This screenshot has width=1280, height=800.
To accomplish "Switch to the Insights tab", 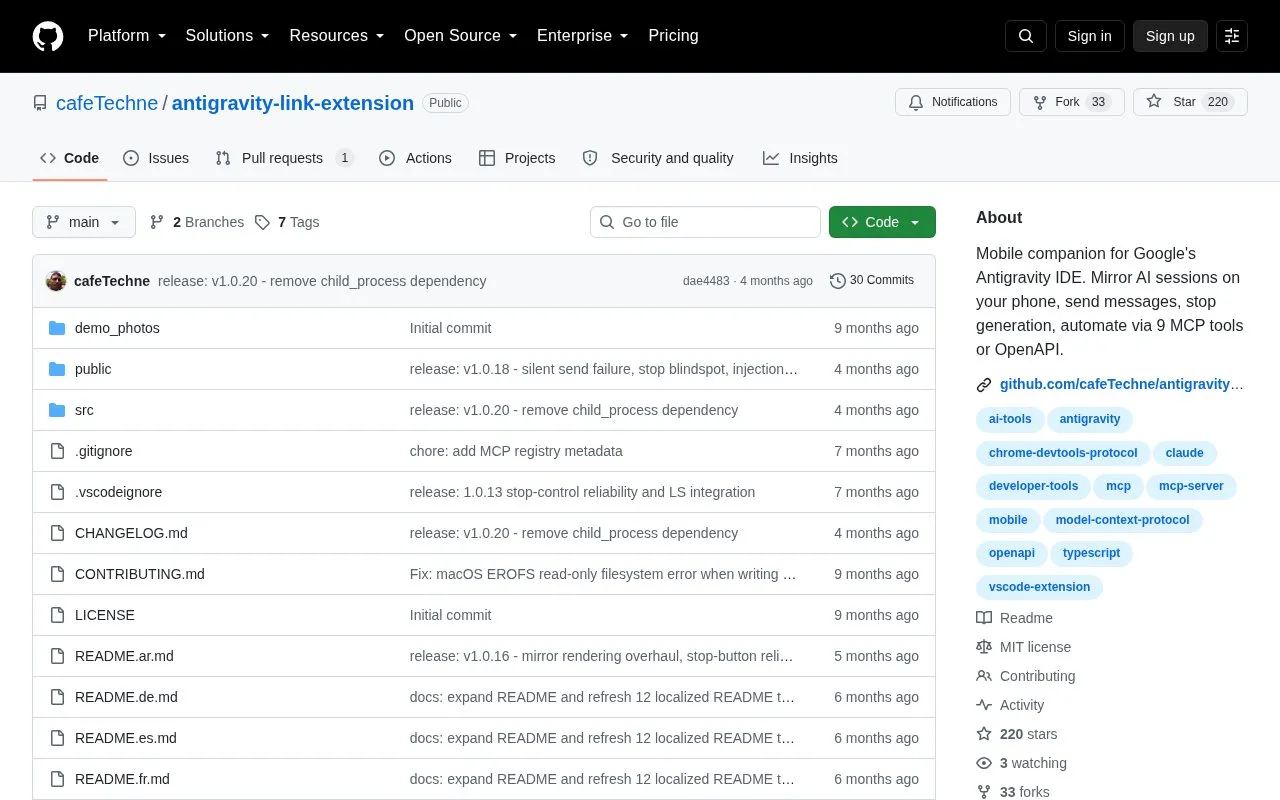I will [800, 158].
